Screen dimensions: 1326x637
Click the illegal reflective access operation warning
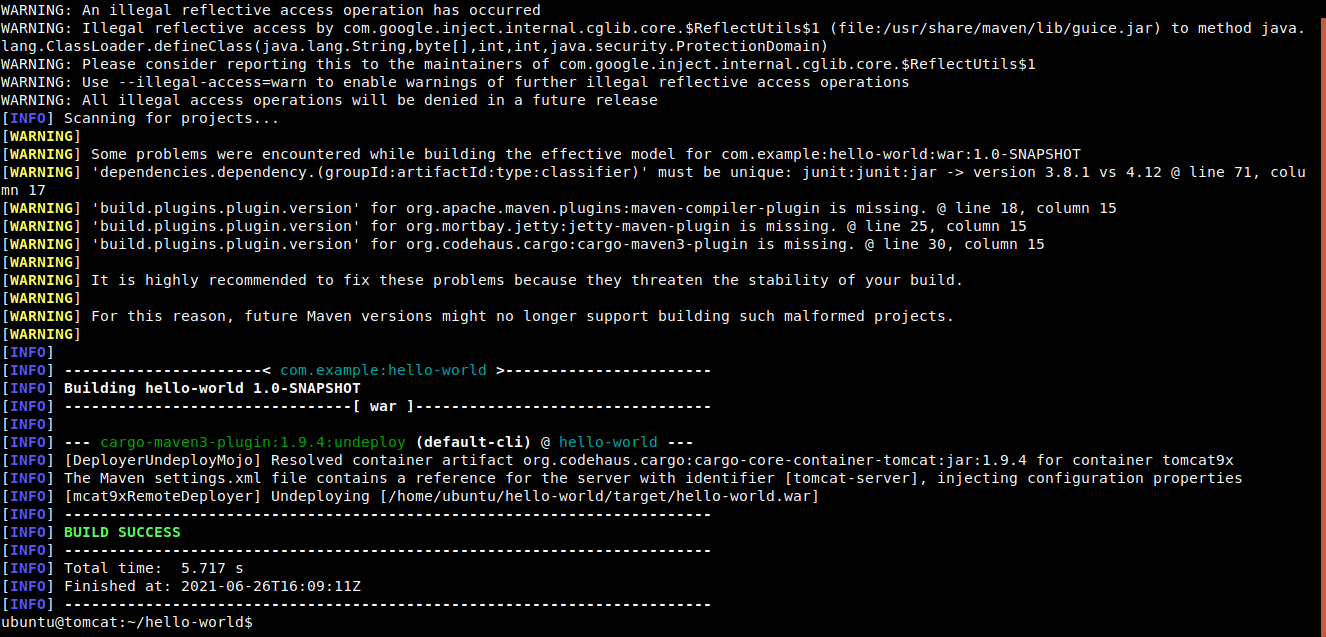point(270,10)
